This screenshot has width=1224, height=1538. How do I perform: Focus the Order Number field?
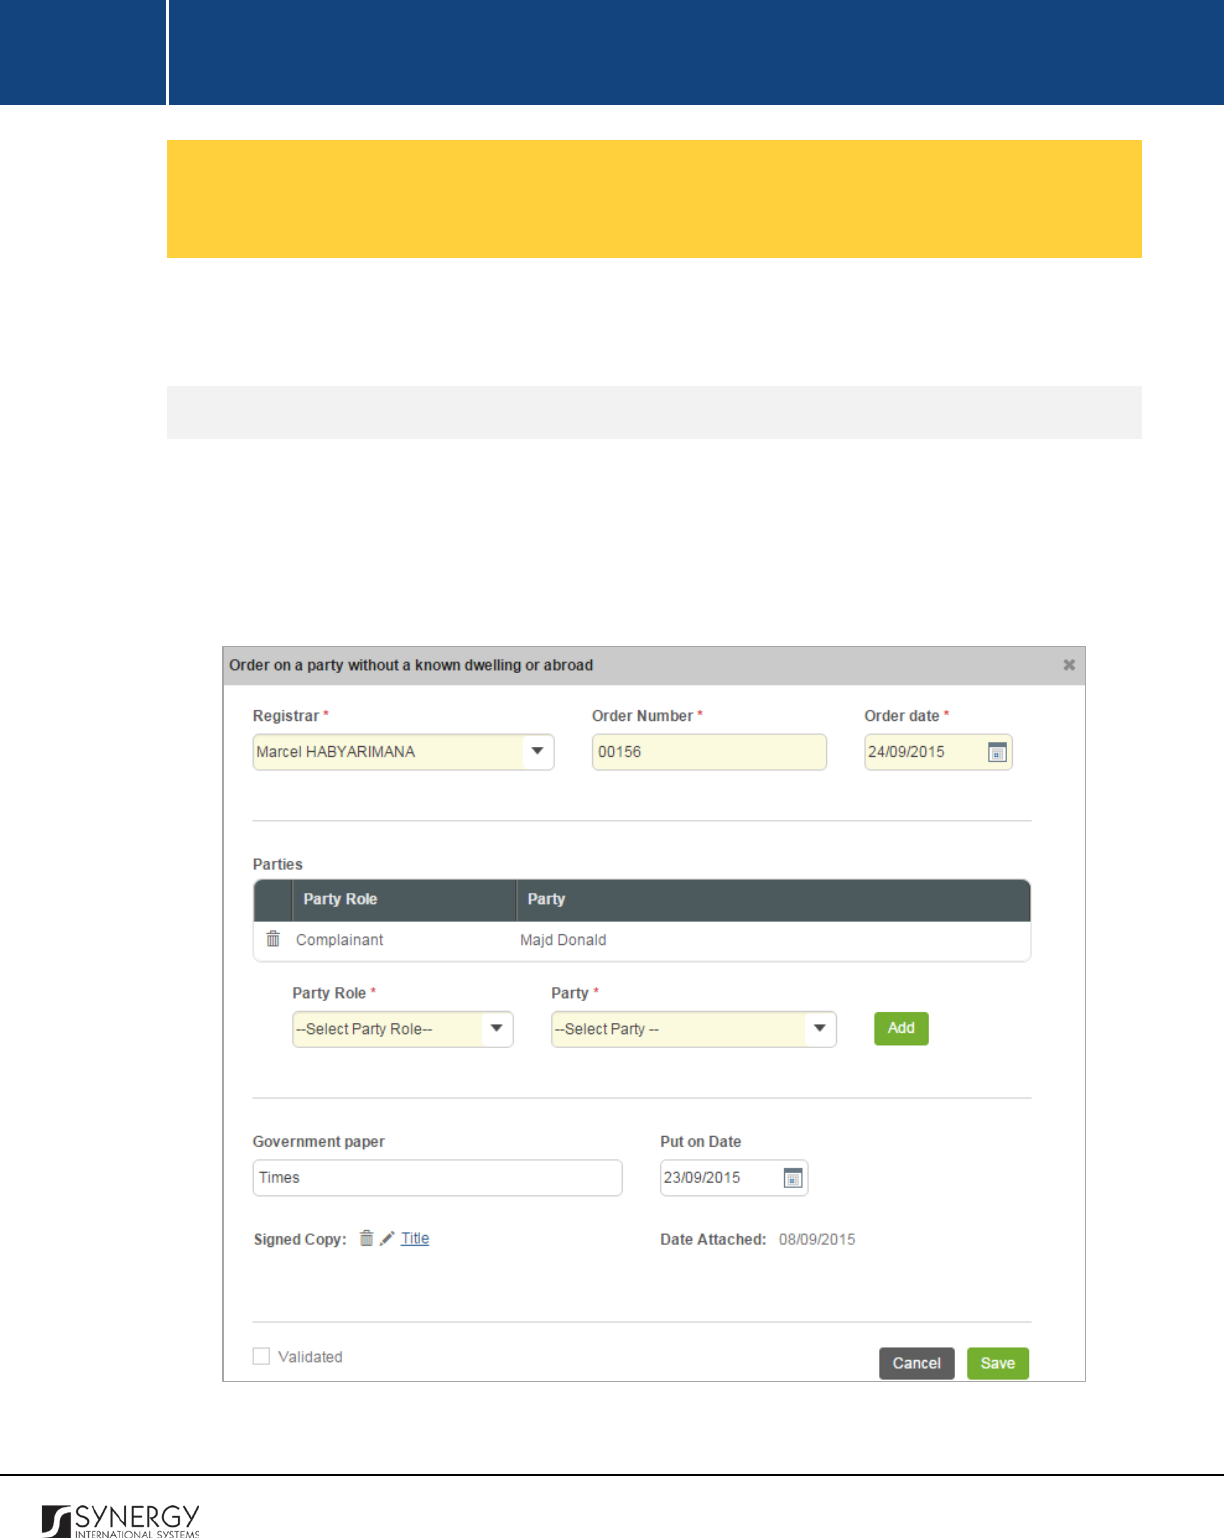coord(709,752)
